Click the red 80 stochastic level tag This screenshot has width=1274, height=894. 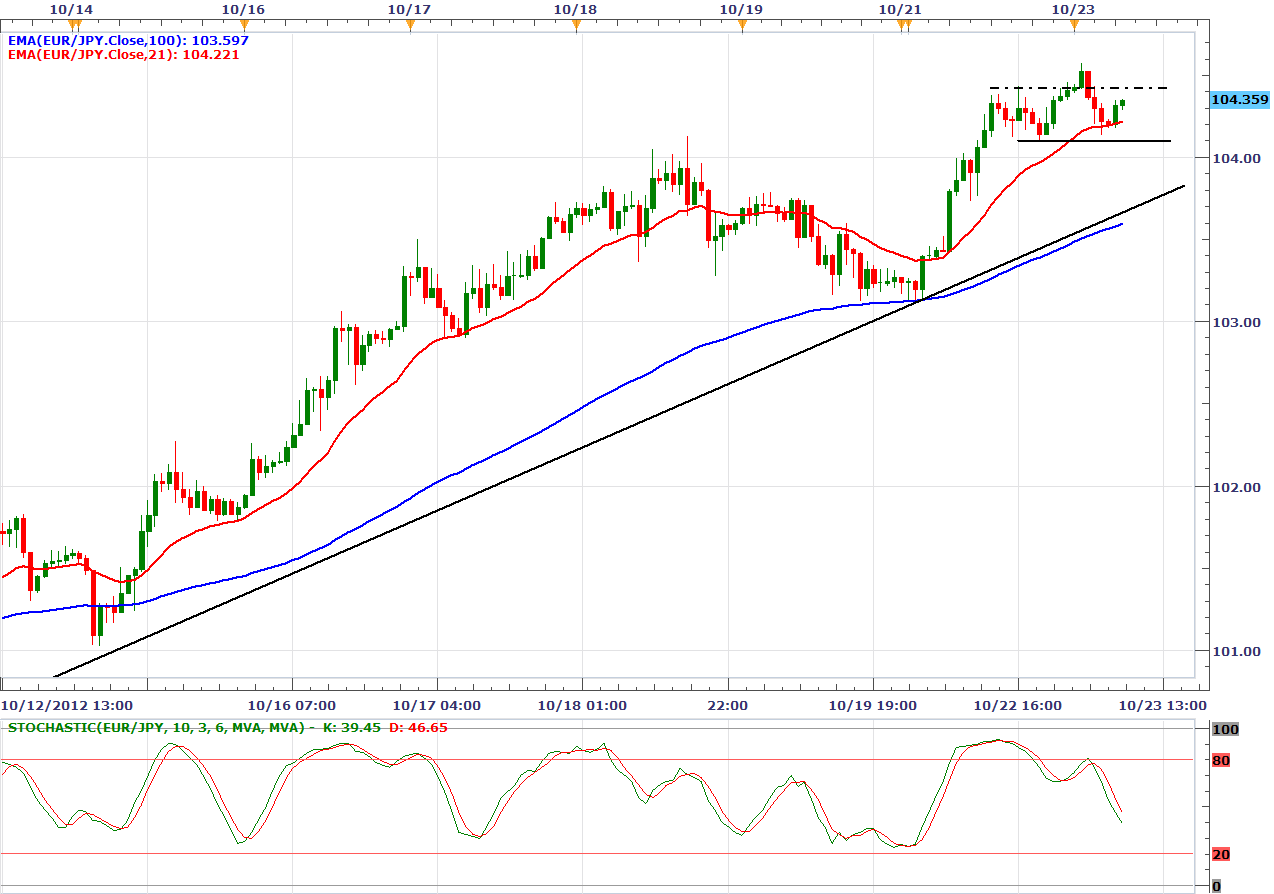[x=1221, y=761]
